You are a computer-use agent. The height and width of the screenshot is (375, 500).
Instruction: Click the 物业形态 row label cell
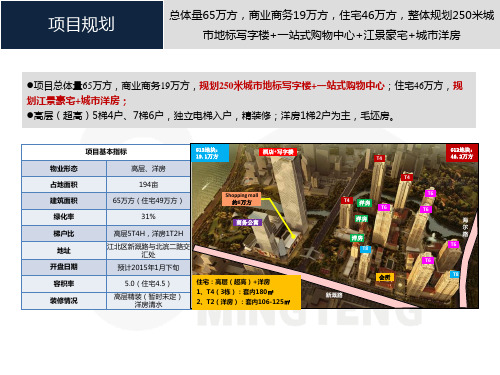pyautogui.click(x=64, y=169)
